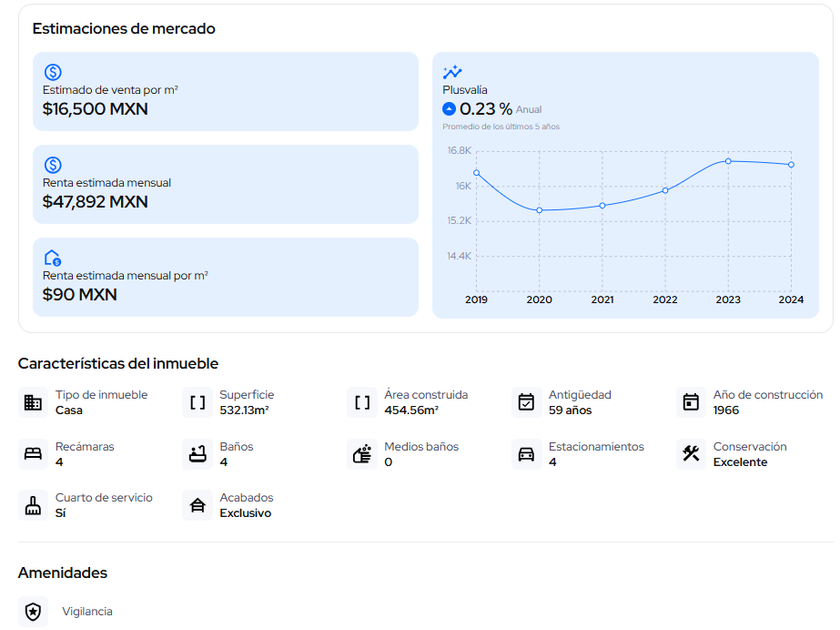The width and height of the screenshot is (840, 630).
Task: Click the Estimaciones de mercado heading
Action: pyautogui.click(x=123, y=29)
